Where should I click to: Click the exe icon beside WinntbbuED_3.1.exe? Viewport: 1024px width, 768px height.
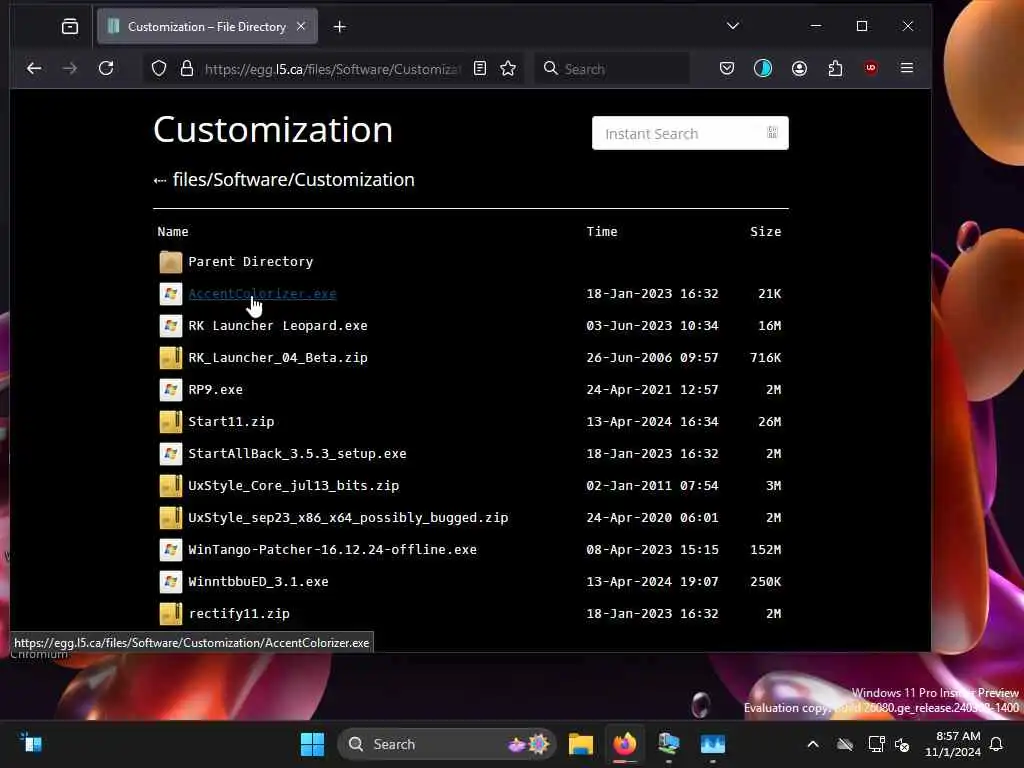pos(170,582)
